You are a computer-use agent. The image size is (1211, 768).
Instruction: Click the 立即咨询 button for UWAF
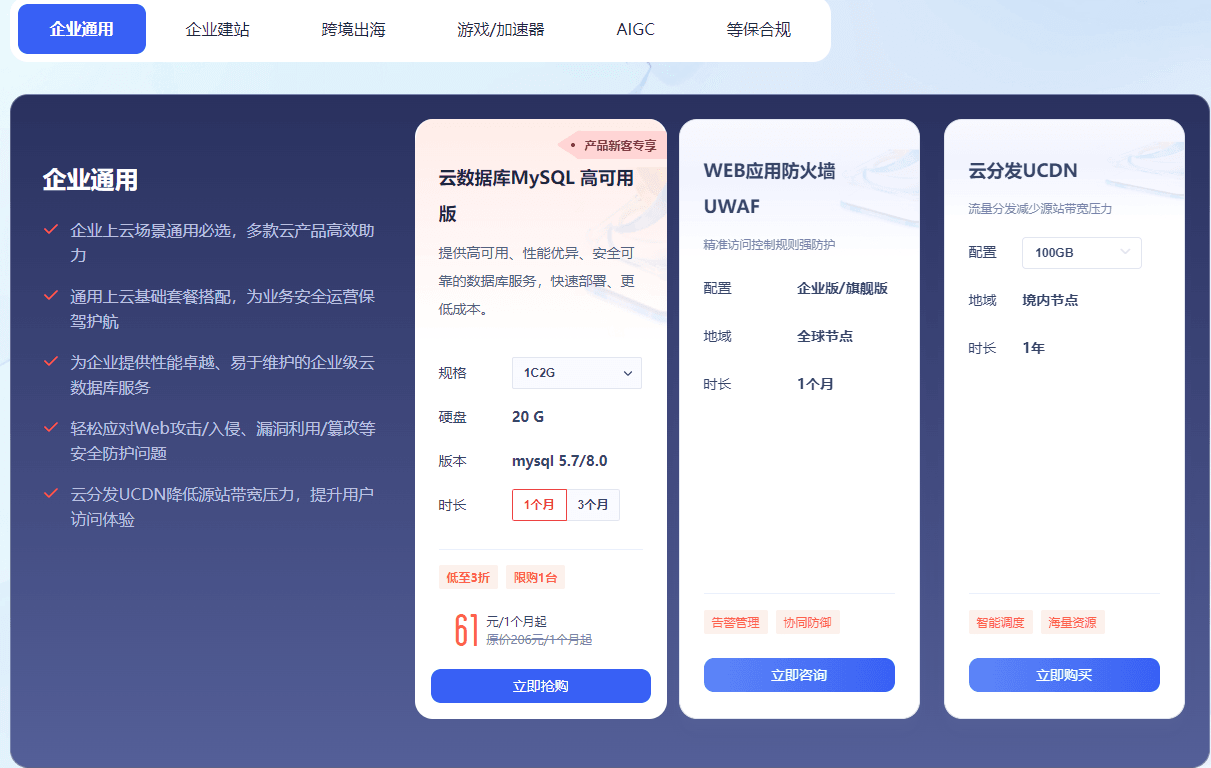click(x=799, y=675)
